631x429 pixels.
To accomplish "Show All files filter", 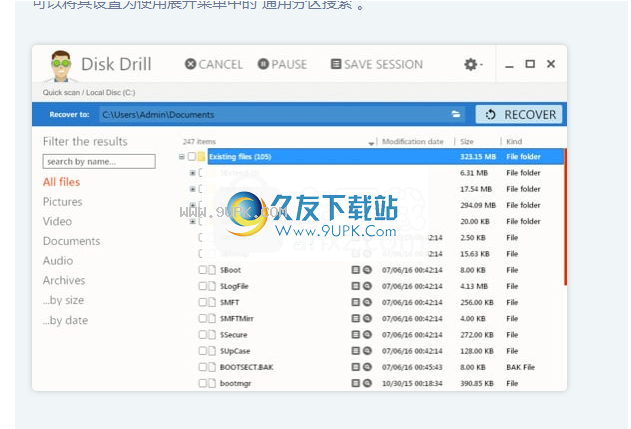I will (x=62, y=182).
